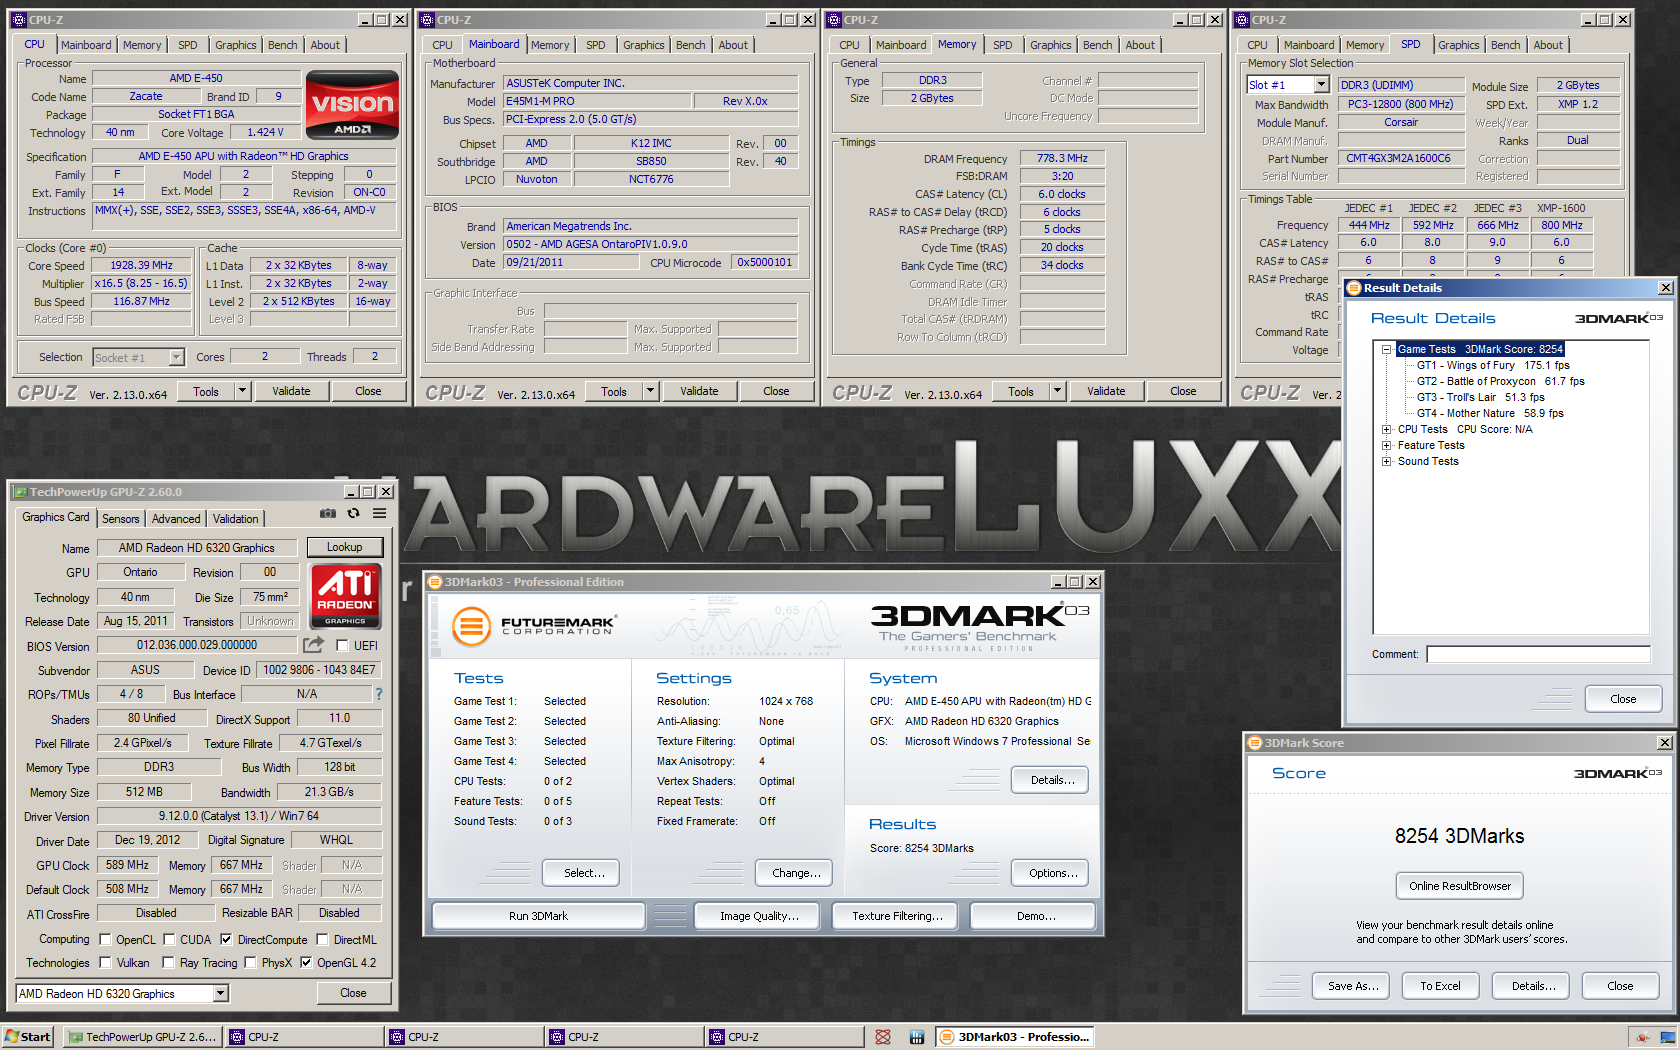
Task: Click the Texture Filtering button
Action: (897, 916)
